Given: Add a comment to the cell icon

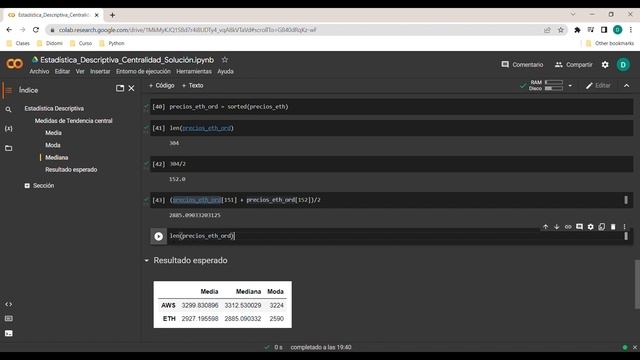Looking at the screenshot, I should pos(579,227).
